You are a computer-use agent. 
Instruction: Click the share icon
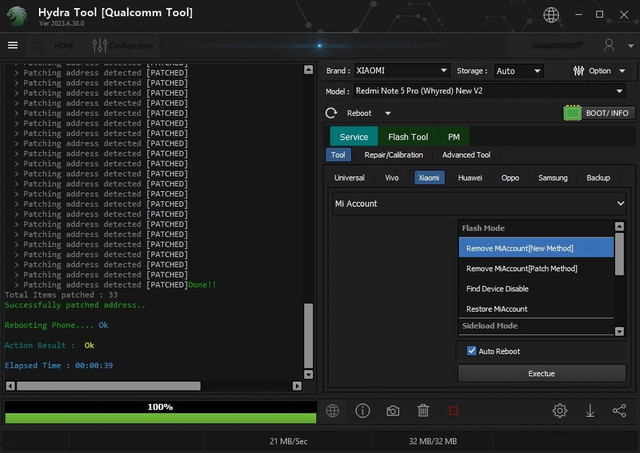pyautogui.click(x=619, y=411)
